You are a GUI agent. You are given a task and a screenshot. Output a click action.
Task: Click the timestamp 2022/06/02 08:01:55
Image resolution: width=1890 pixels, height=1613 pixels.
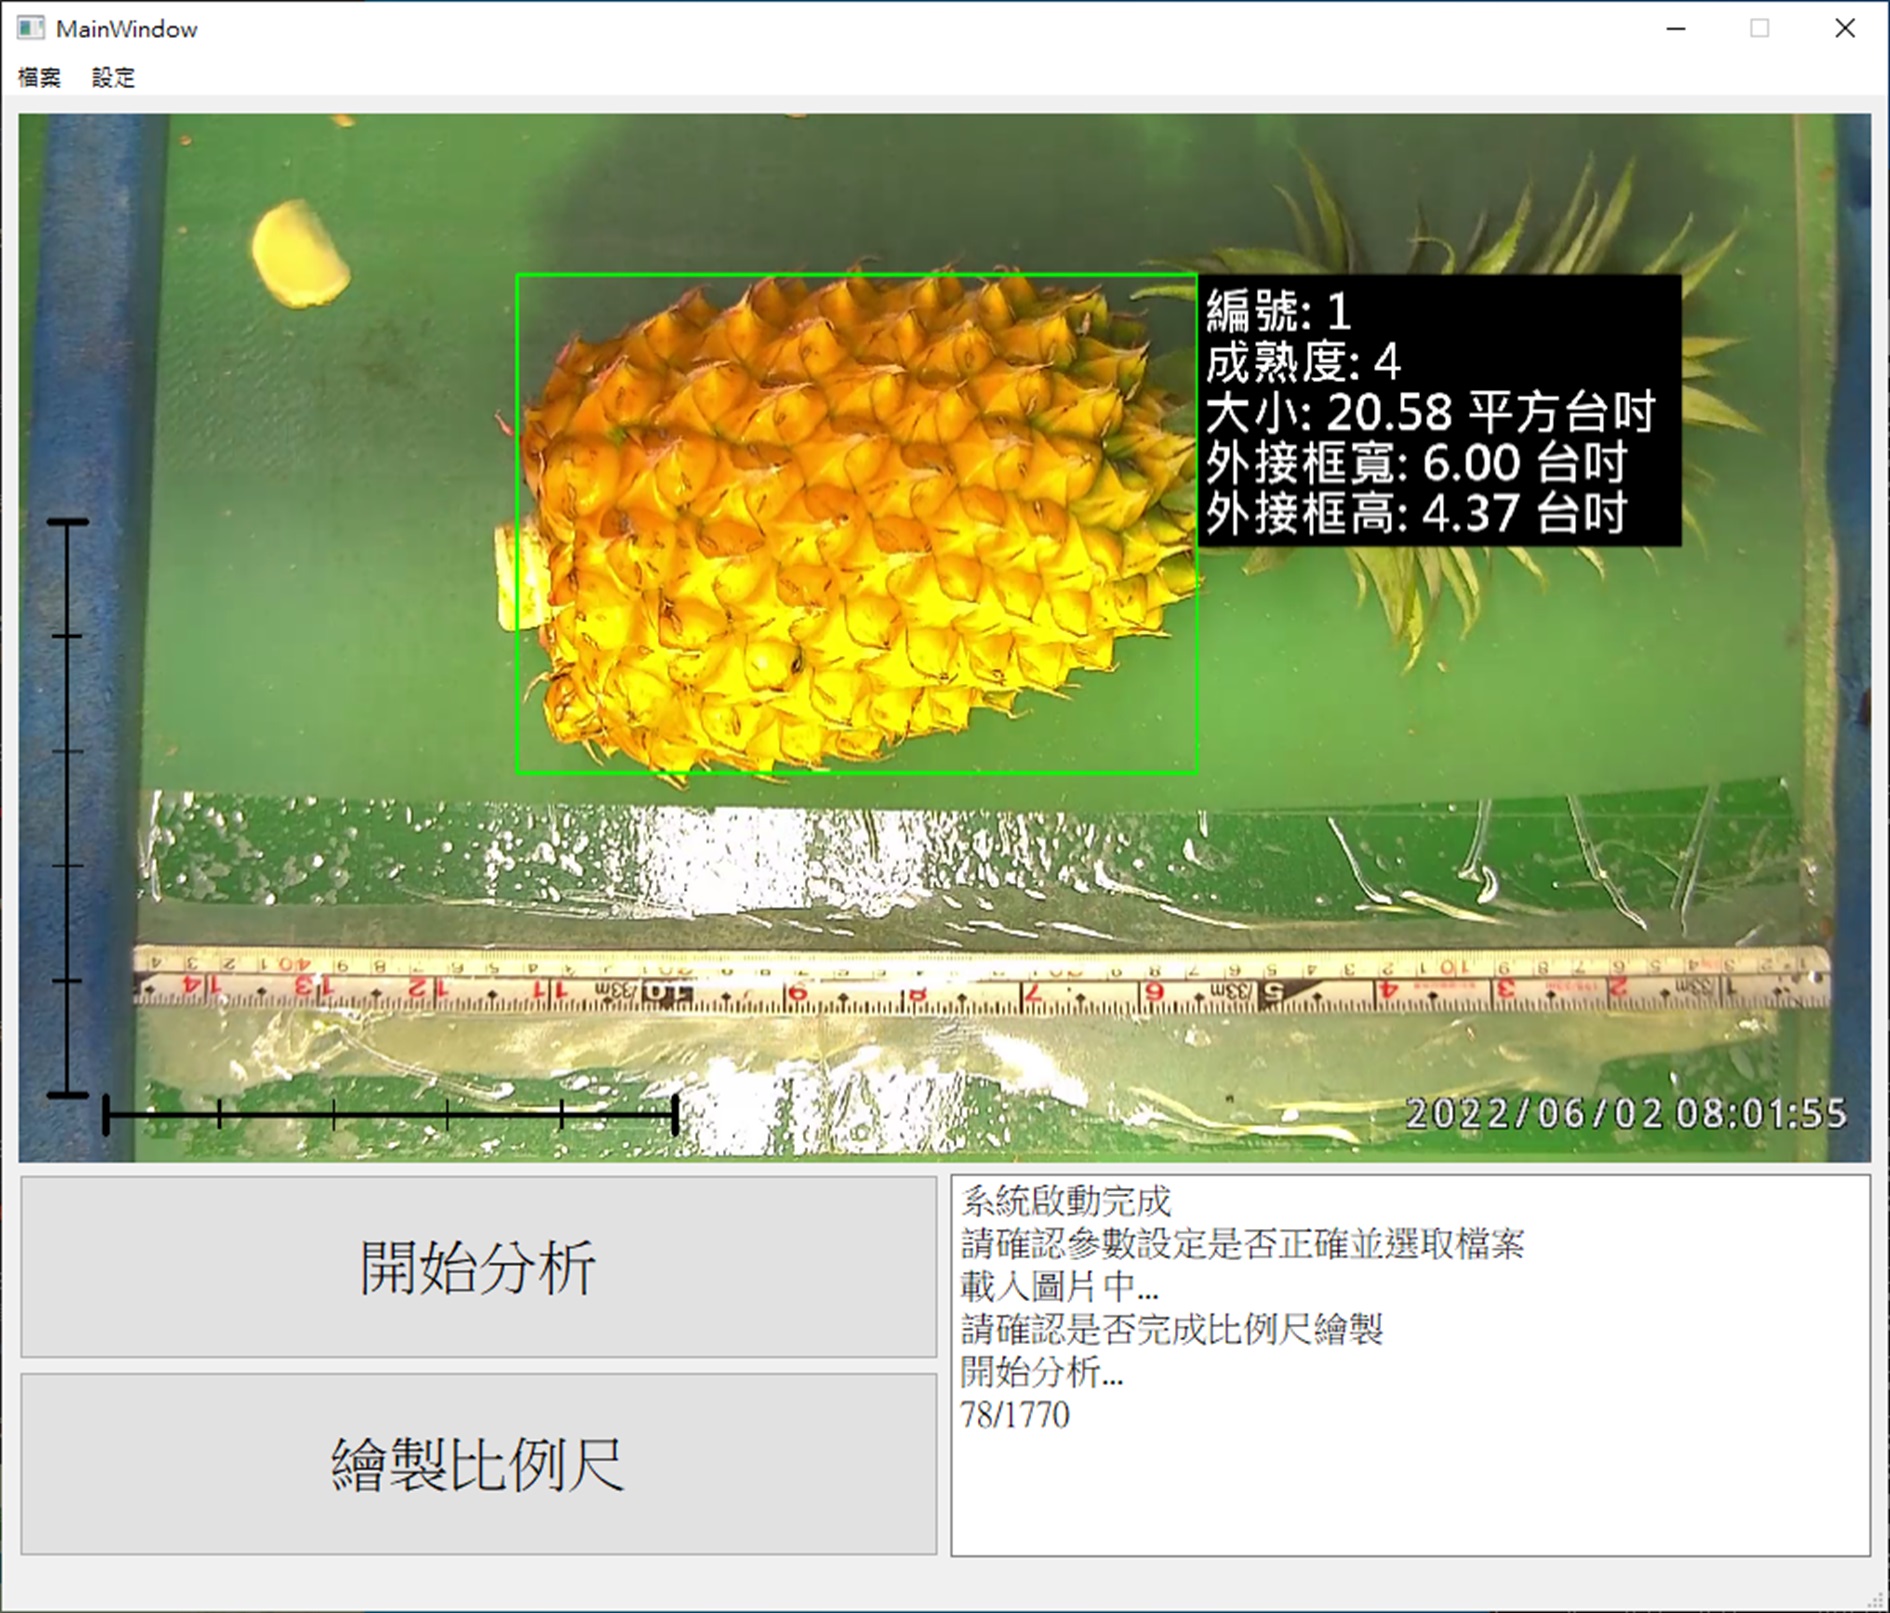1626,1113
